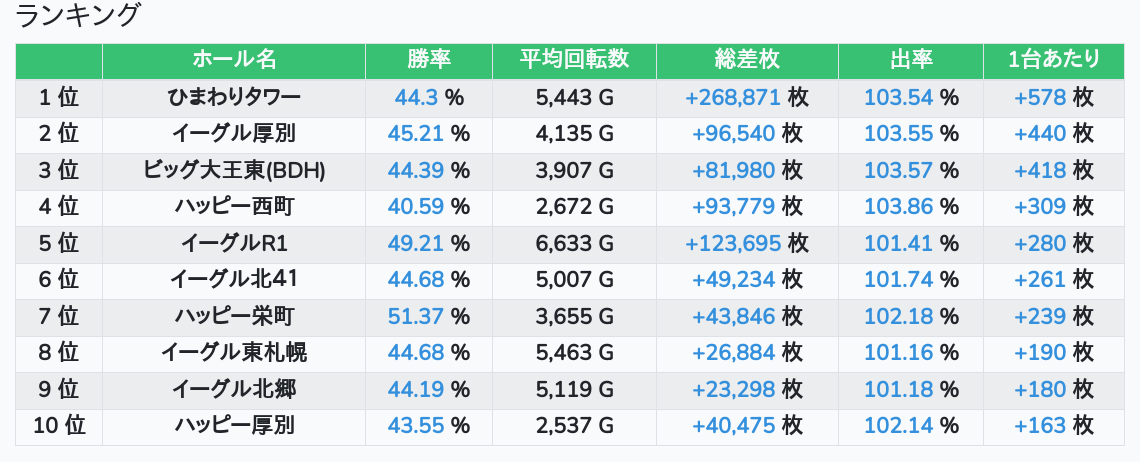Select the ひまわりタワー hall name
This screenshot has height=462, width=1140.
pyautogui.click(x=233, y=97)
